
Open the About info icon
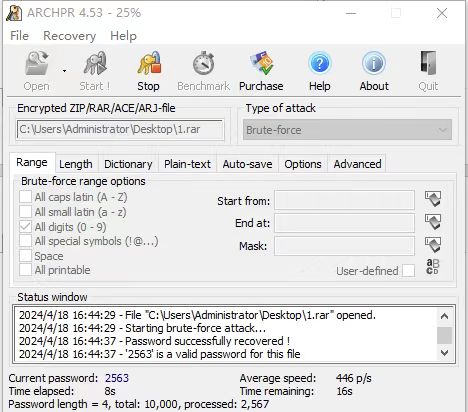click(374, 63)
